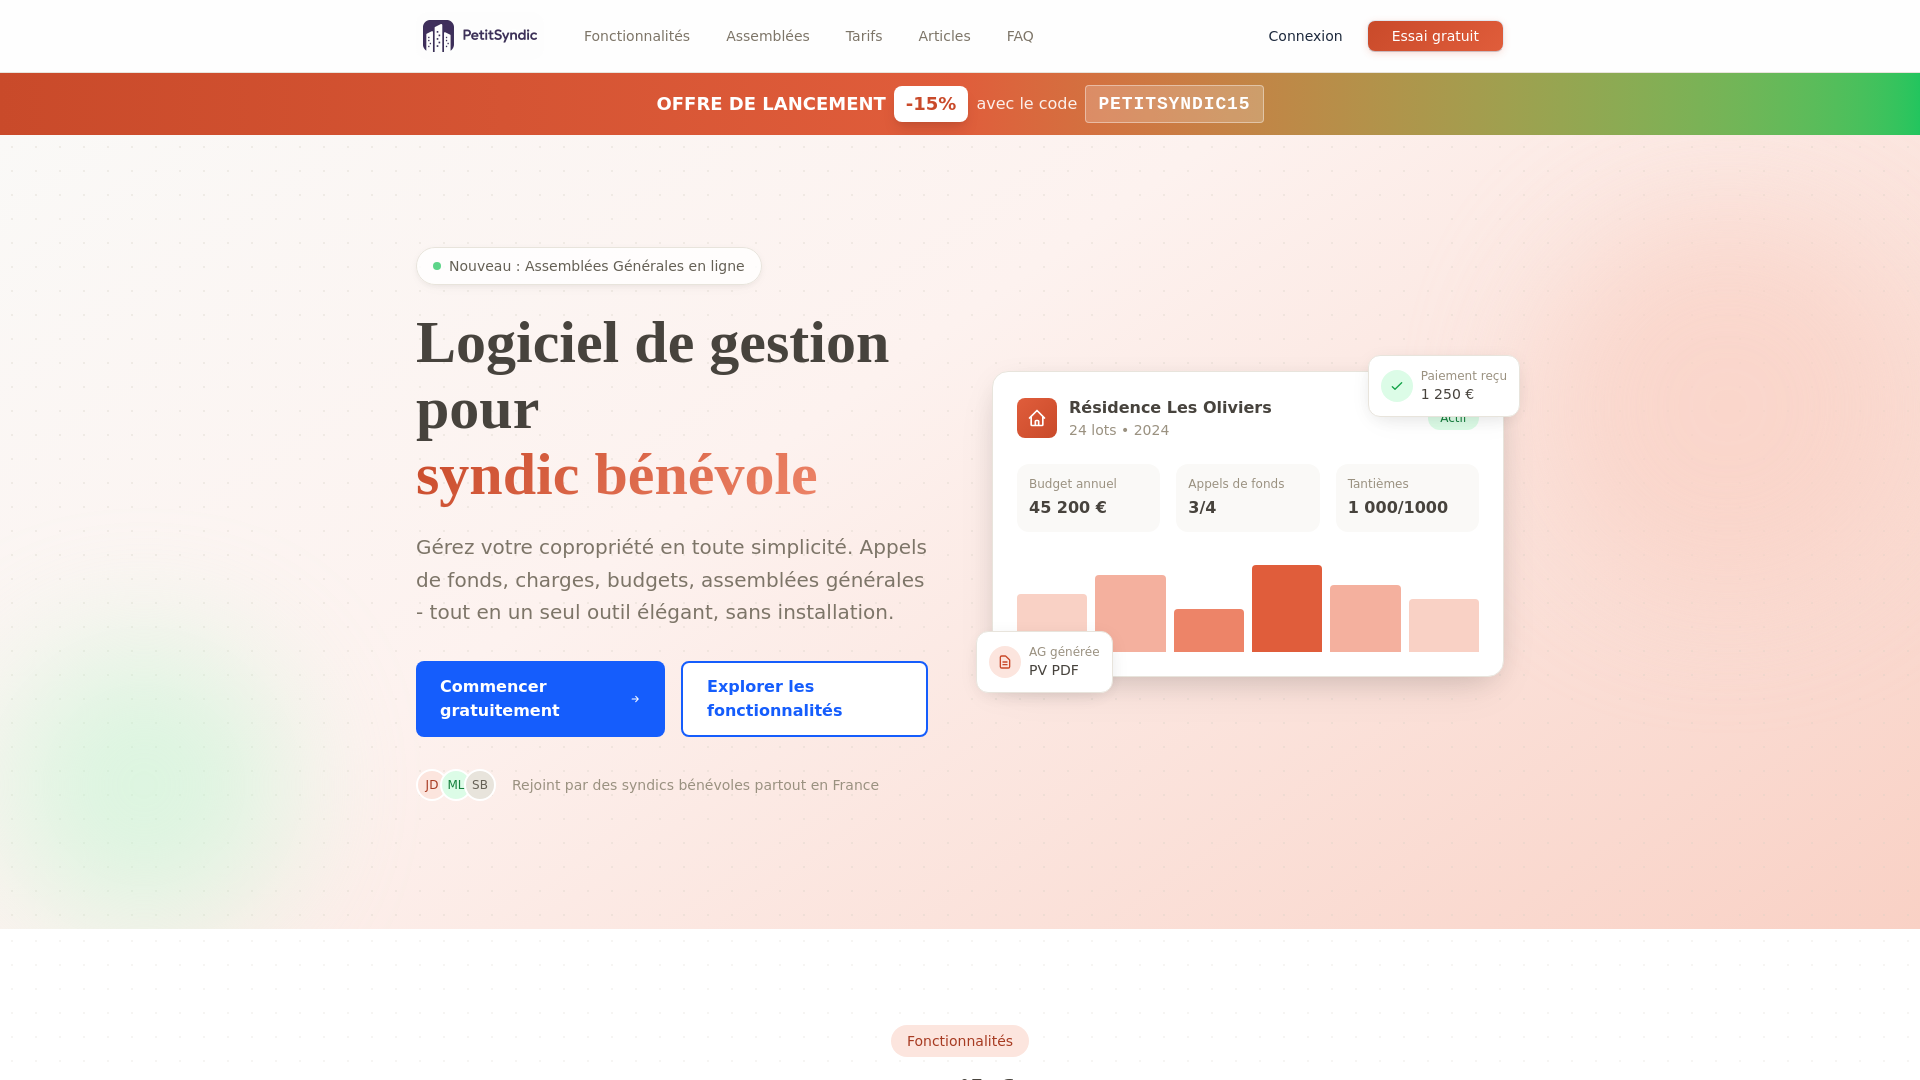
Task: Open the FAQ nav link
Action: [x=1020, y=36]
